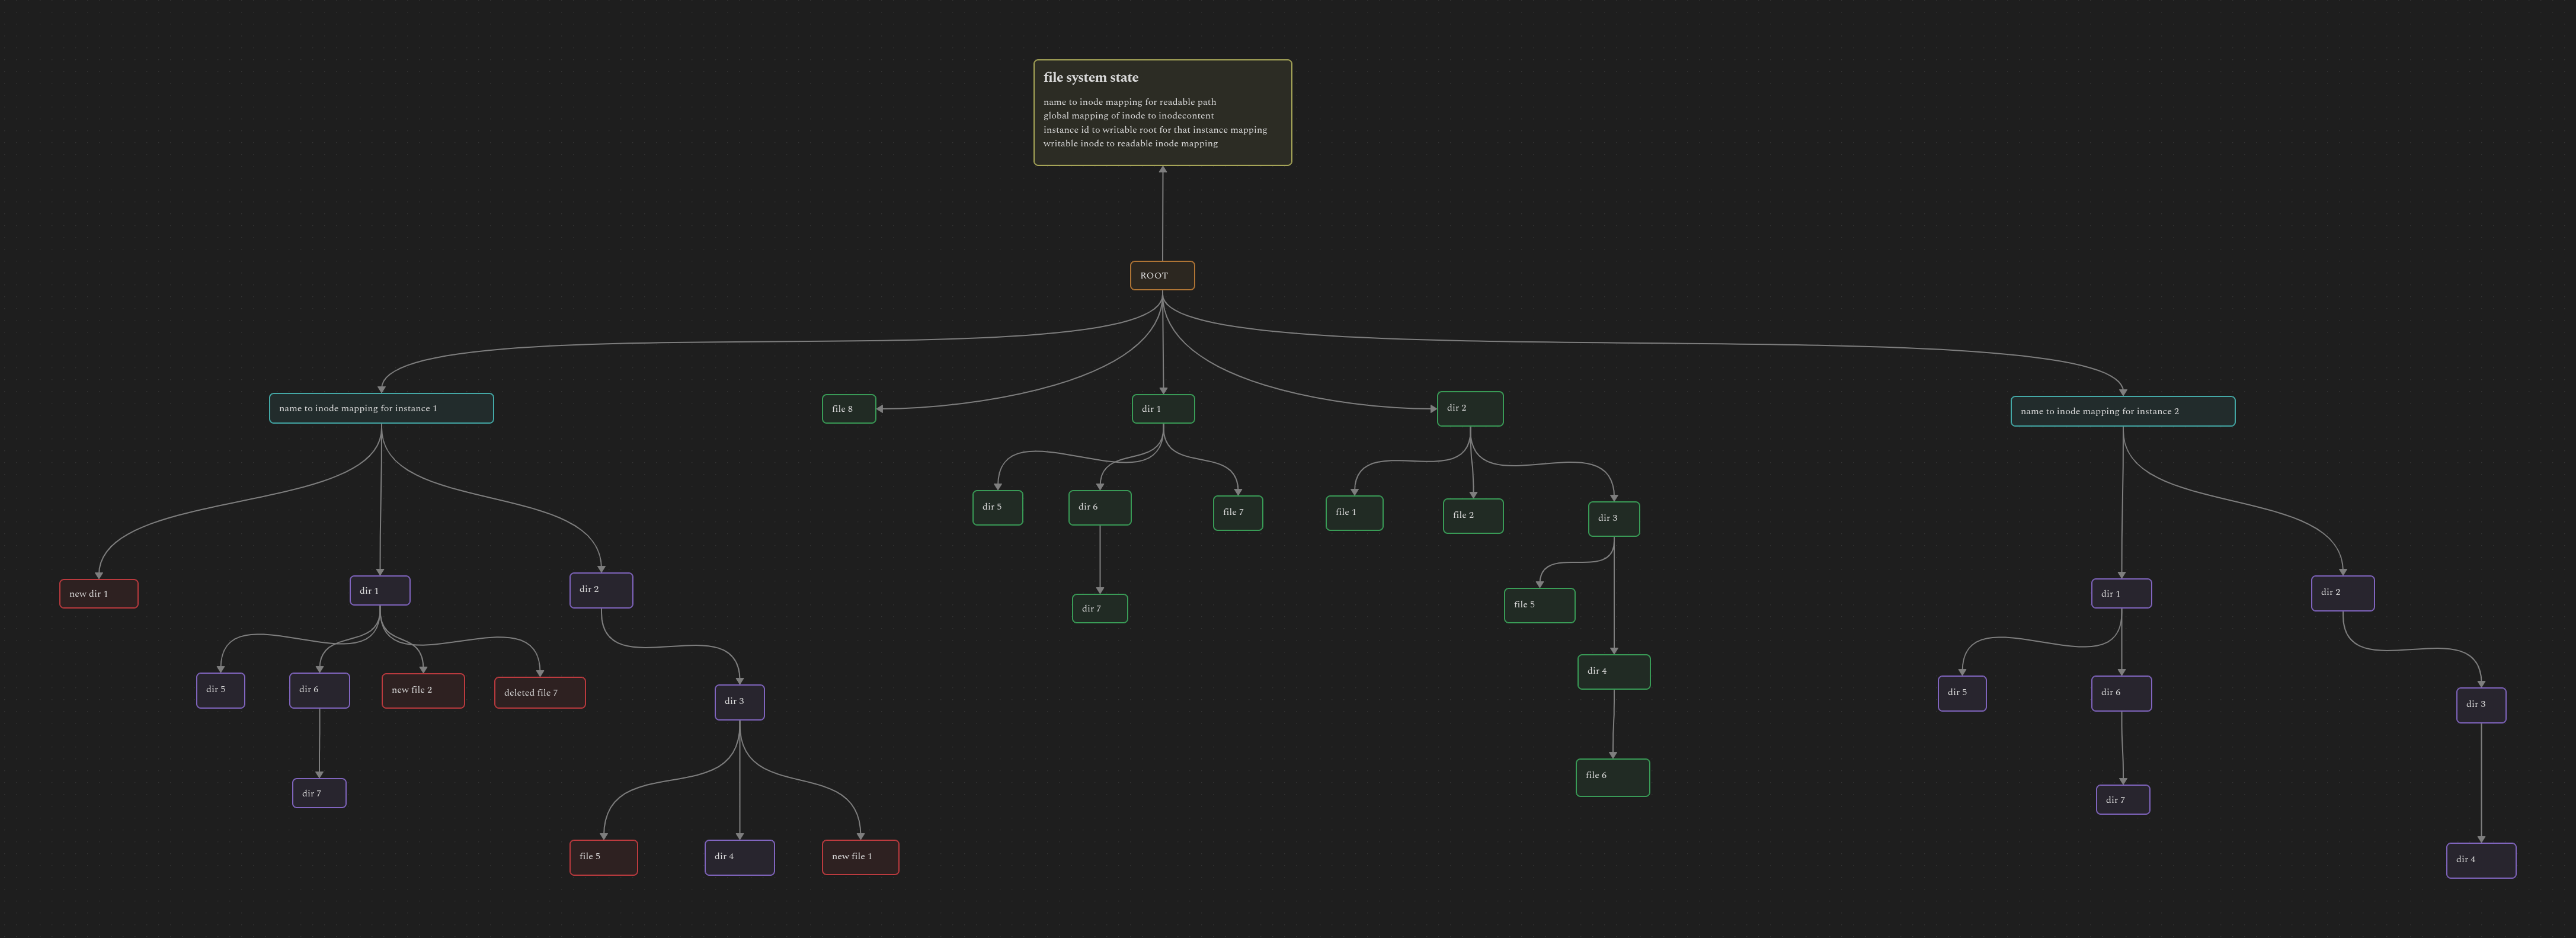Click the text 'global mapping of inode to inodecontent'
The height and width of the screenshot is (938, 2576).
pyautogui.click(x=1128, y=116)
